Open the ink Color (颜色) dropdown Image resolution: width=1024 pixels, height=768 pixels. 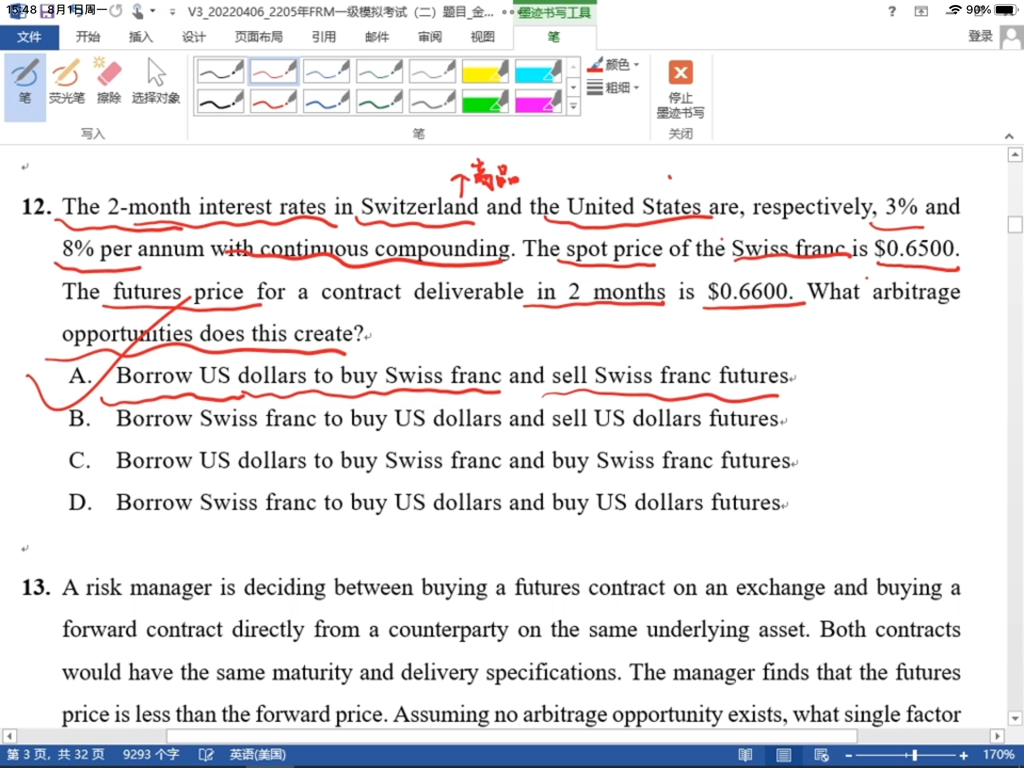pyautogui.click(x=614, y=64)
